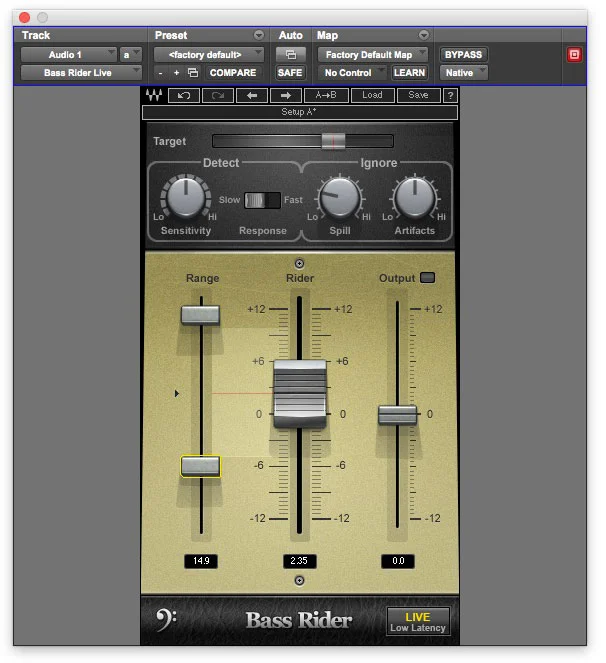606x663 pixels.
Task: Go to previous preset with left arrow
Action: pyautogui.click(x=252, y=96)
